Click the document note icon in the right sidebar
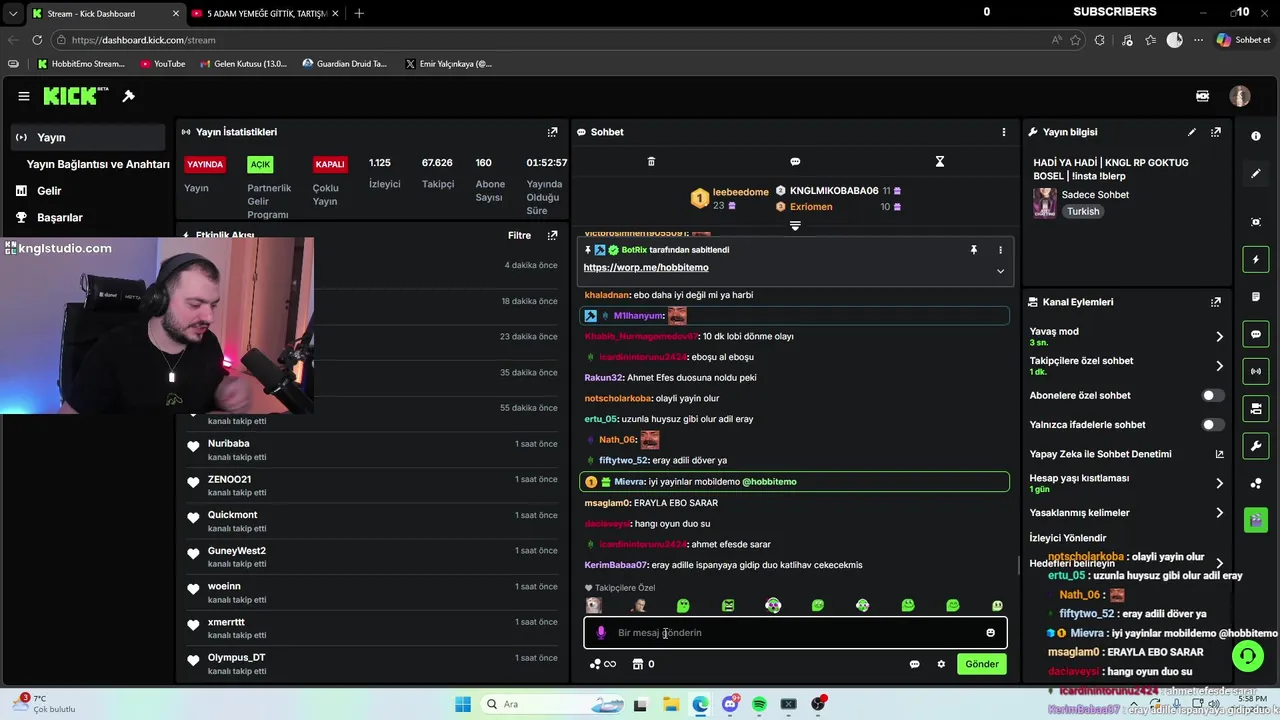This screenshot has width=1280, height=720. coord(1256,297)
